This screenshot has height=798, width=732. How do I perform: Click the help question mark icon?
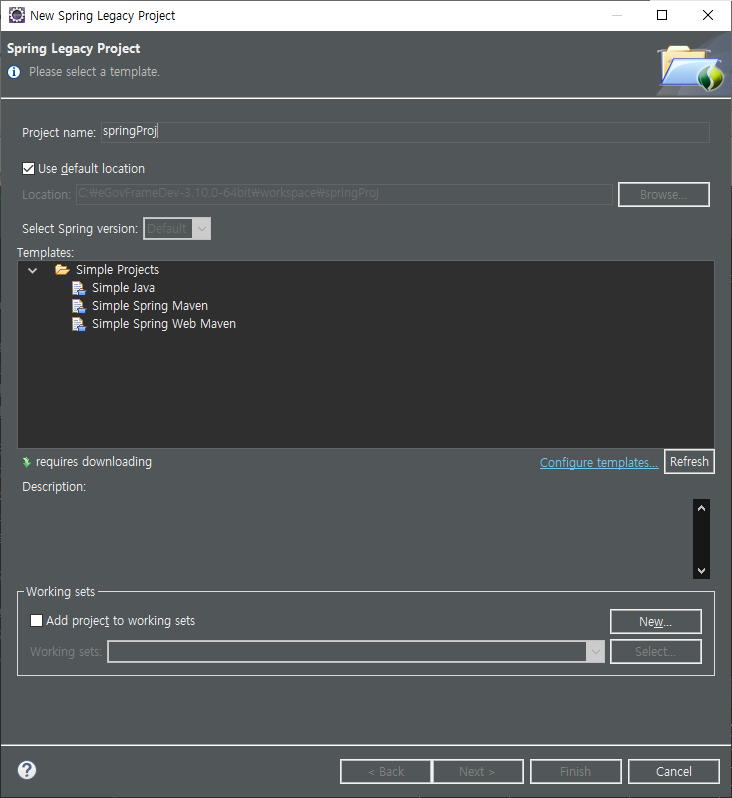tap(27, 770)
